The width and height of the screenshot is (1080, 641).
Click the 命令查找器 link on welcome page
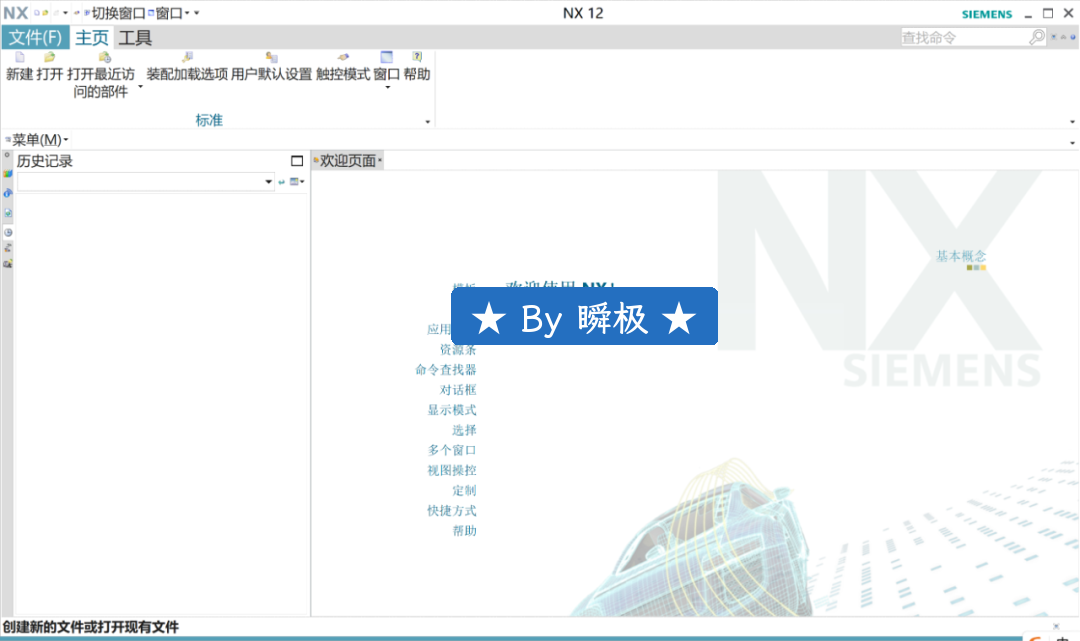click(446, 370)
